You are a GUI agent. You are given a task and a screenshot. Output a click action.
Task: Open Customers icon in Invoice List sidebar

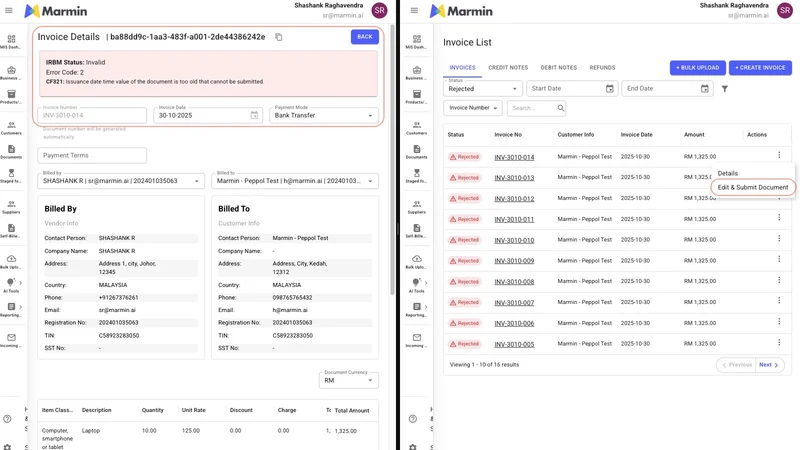[x=417, y=125]
